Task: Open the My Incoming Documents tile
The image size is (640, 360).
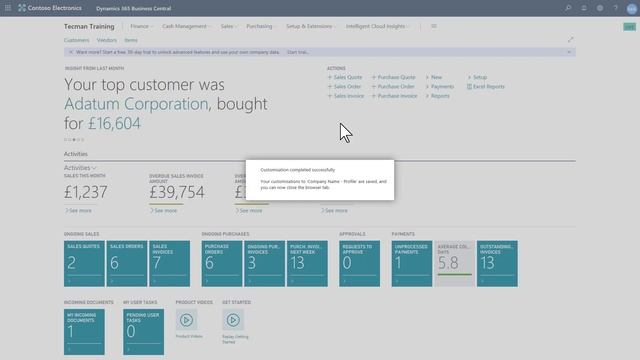Action: 84,332
